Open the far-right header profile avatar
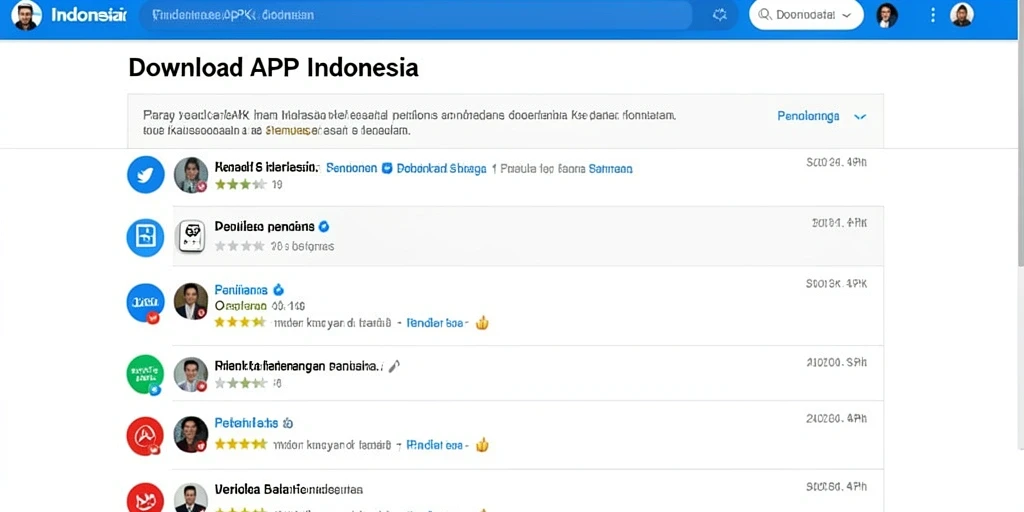 tap(961, 15)
